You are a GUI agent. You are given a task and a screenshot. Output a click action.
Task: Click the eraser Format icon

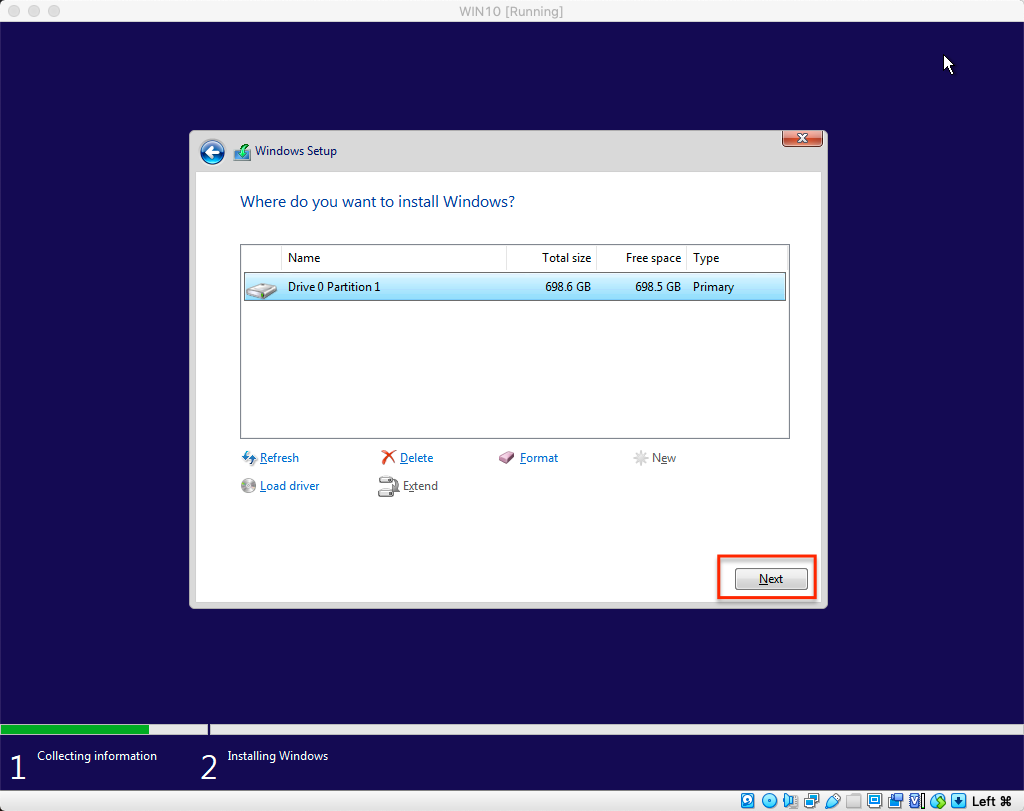[x=507, y=458]
